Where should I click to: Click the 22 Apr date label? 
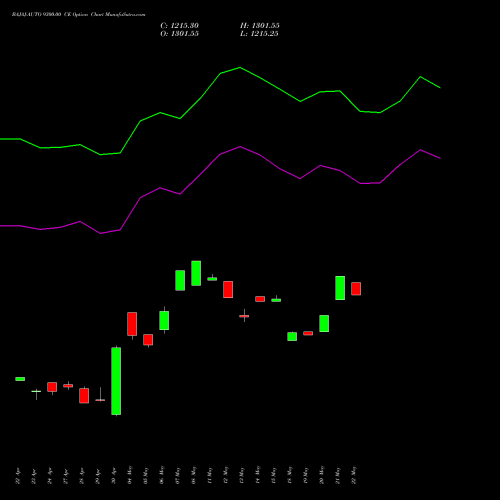coord(18,476)
